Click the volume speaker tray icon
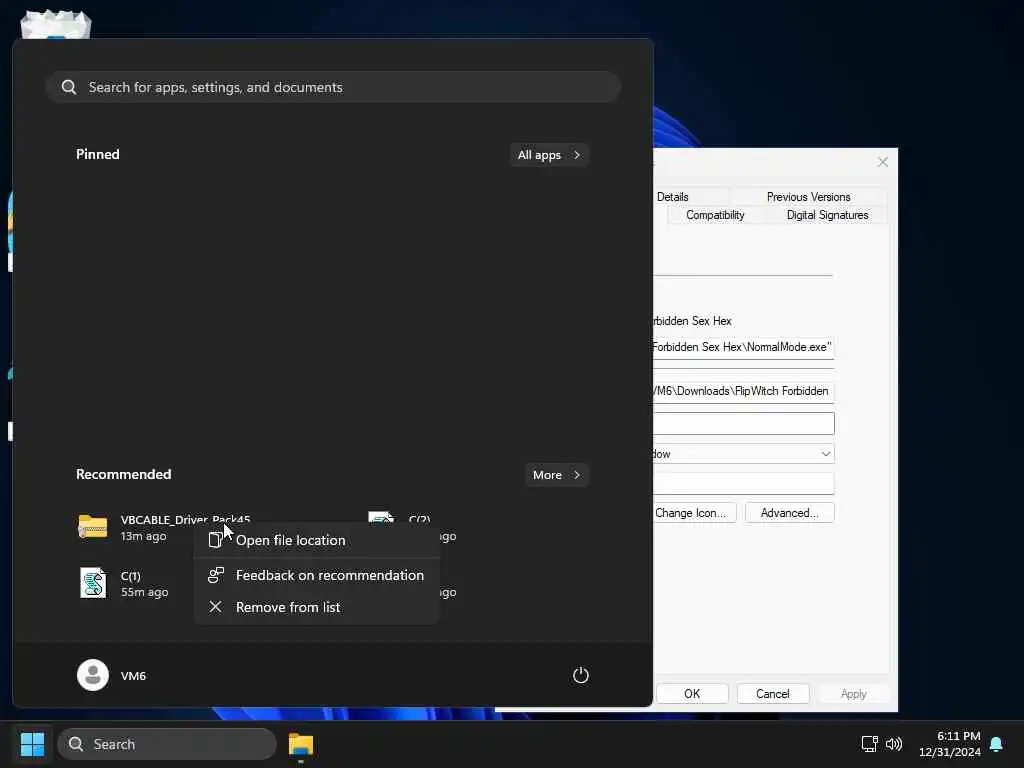1024x768 pixels. [x=894, y=744]
